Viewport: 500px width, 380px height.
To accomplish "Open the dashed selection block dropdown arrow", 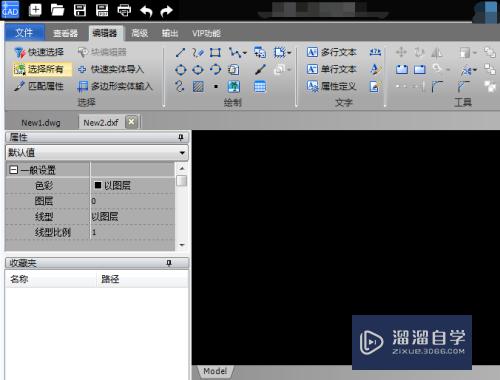I will pos(289,53).
